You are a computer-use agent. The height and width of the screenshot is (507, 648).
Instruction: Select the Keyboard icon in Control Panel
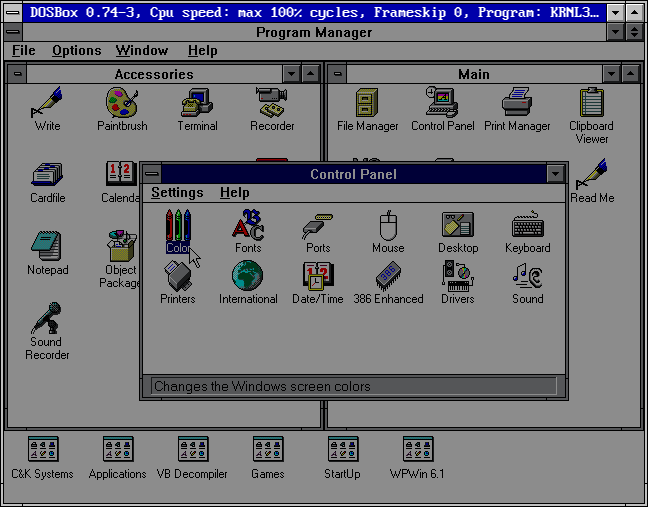(x=528, y=231)
